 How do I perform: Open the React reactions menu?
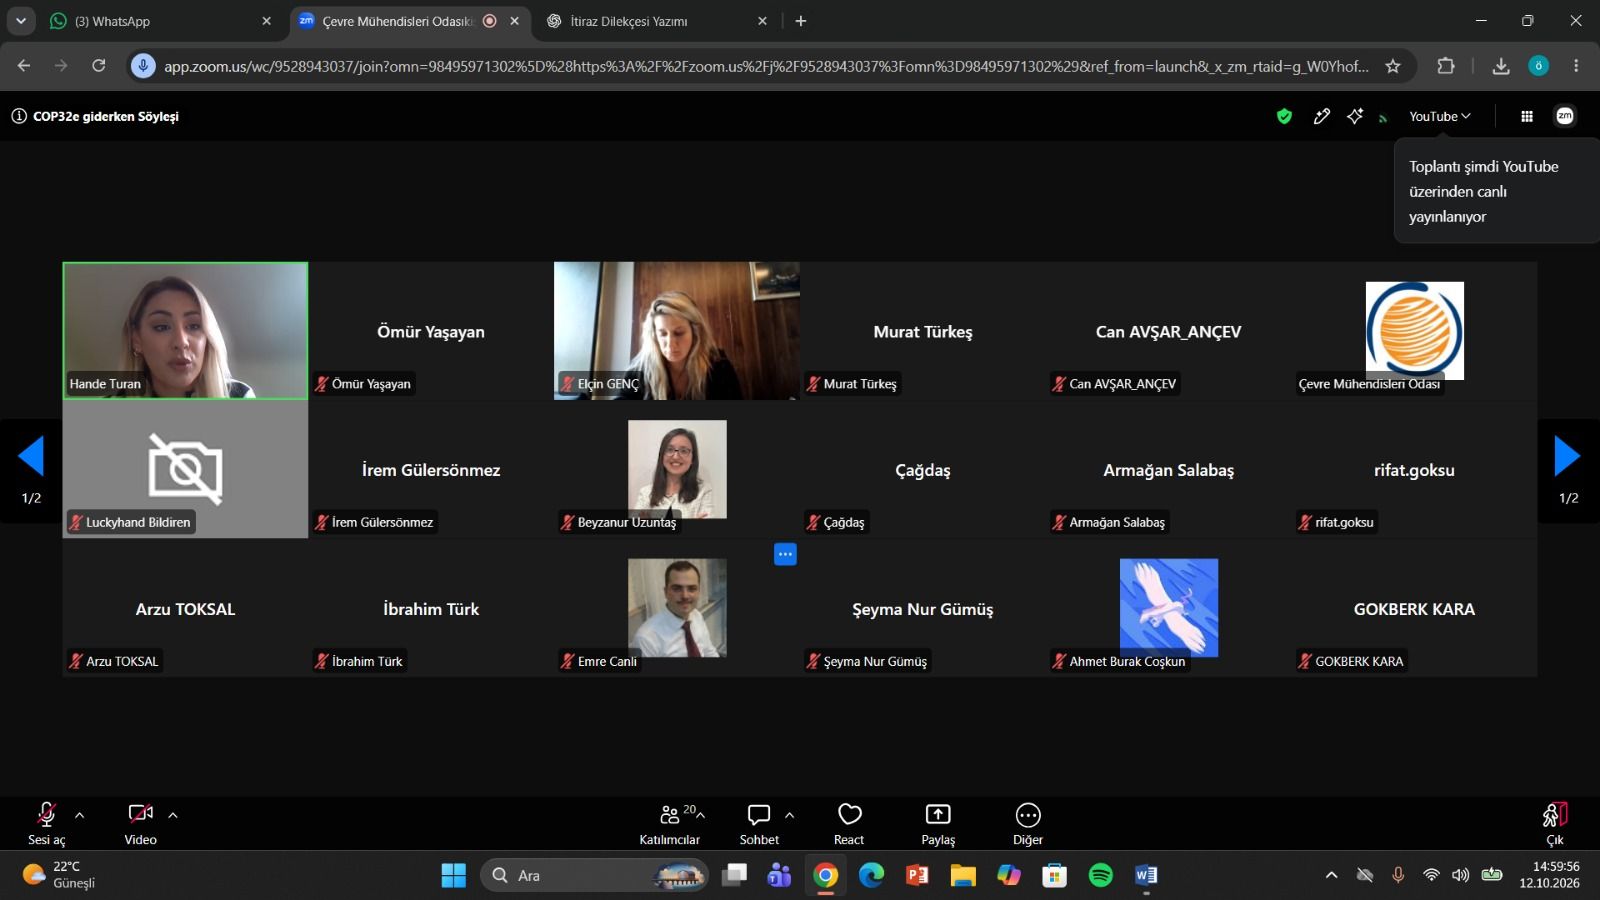[849, 824]
